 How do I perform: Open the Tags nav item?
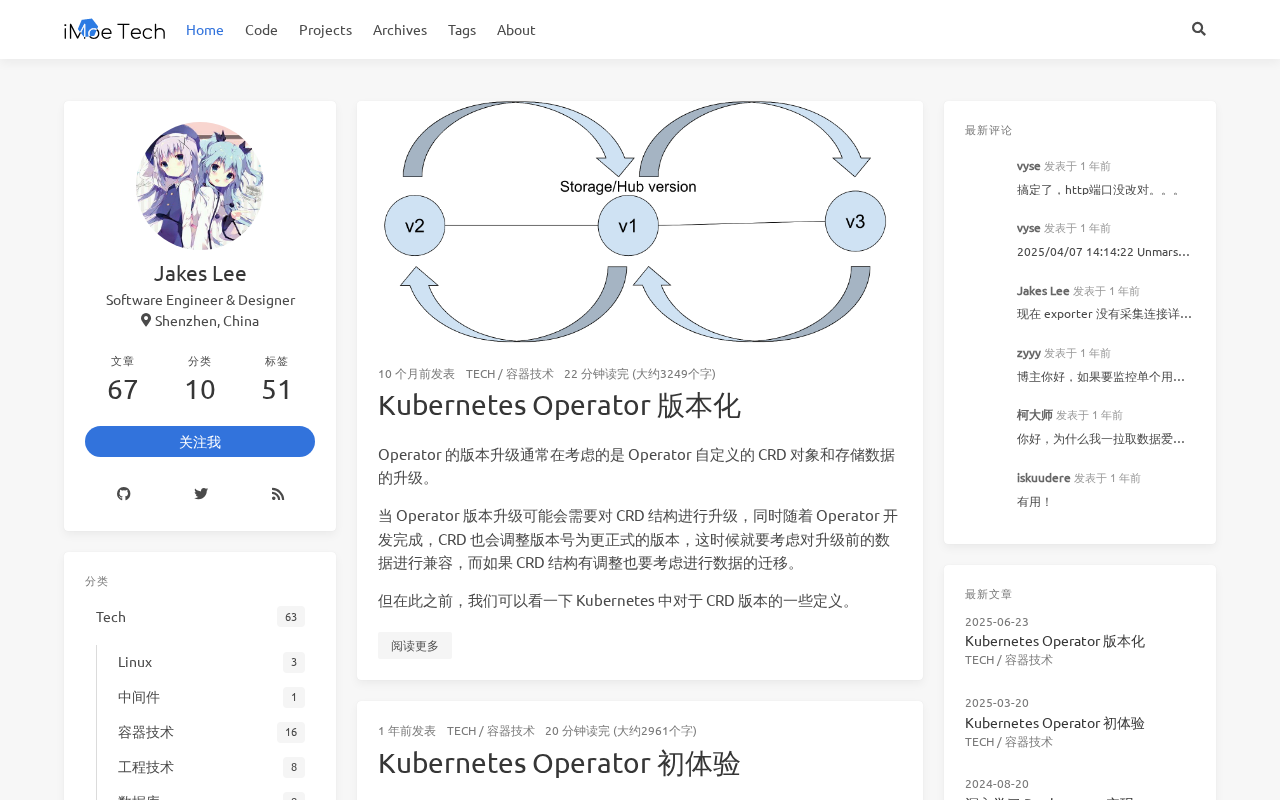462,29
